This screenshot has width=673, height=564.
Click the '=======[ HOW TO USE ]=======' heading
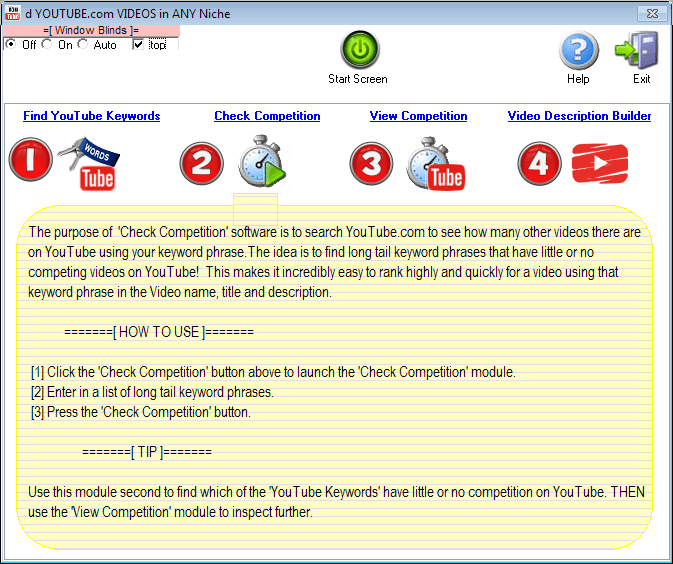pos(159,332)
